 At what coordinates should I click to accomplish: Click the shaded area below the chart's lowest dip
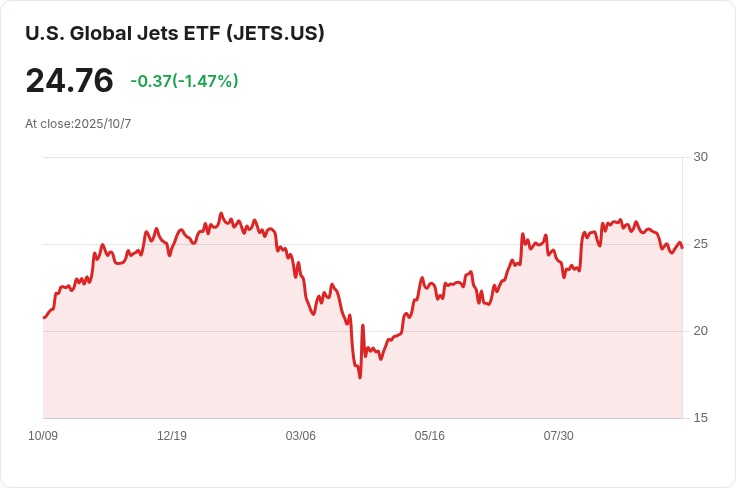pos(359,400)
